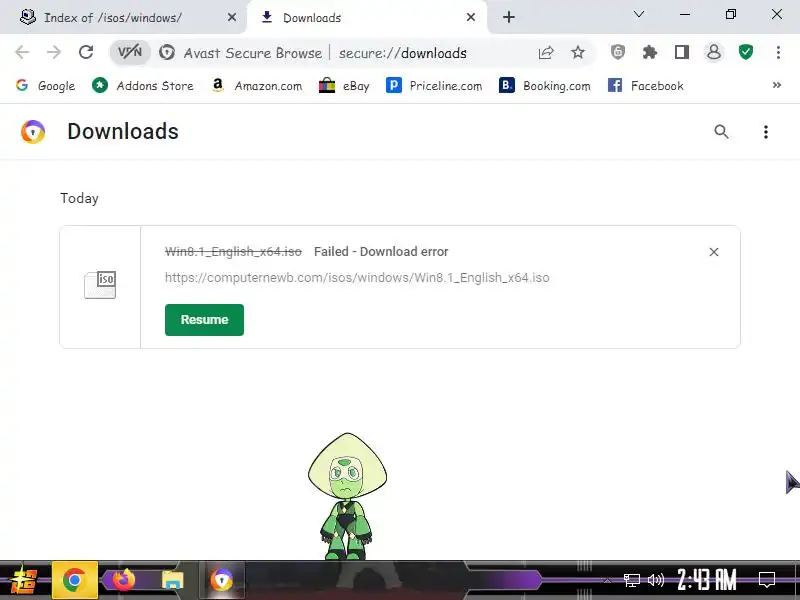This screenshot has height=600, width=800.
Task: Open the Facebook bookmark
Action: point(645,86)
